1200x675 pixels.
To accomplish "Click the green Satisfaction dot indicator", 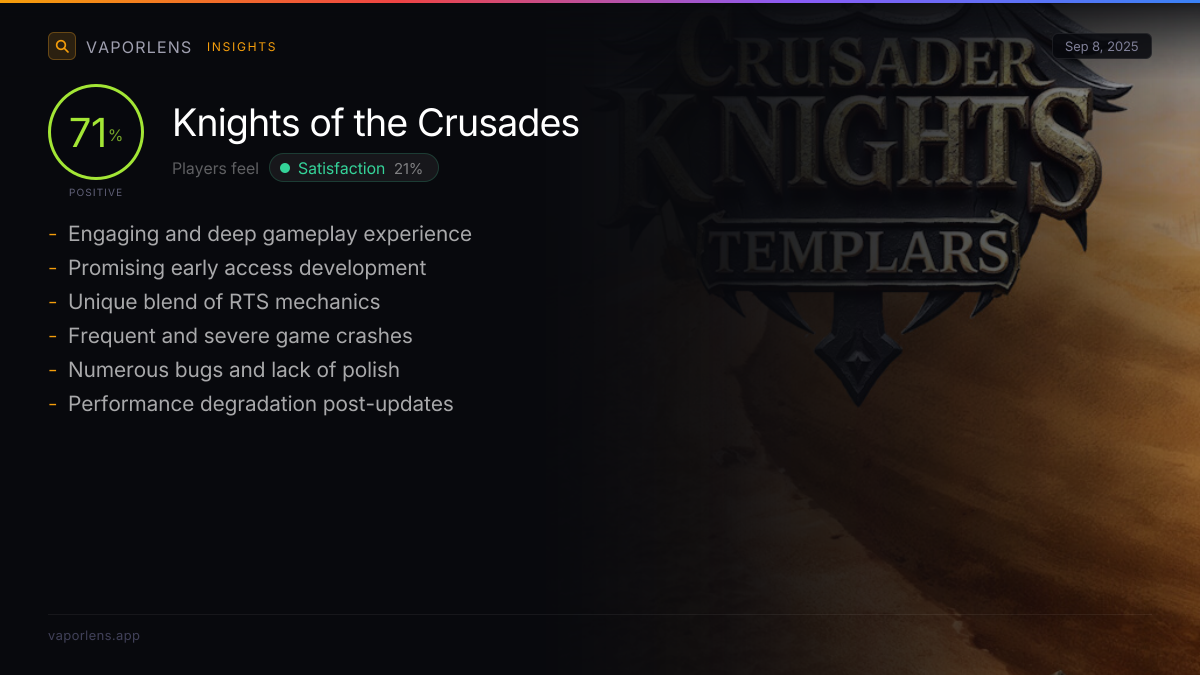I will point(285,168).
